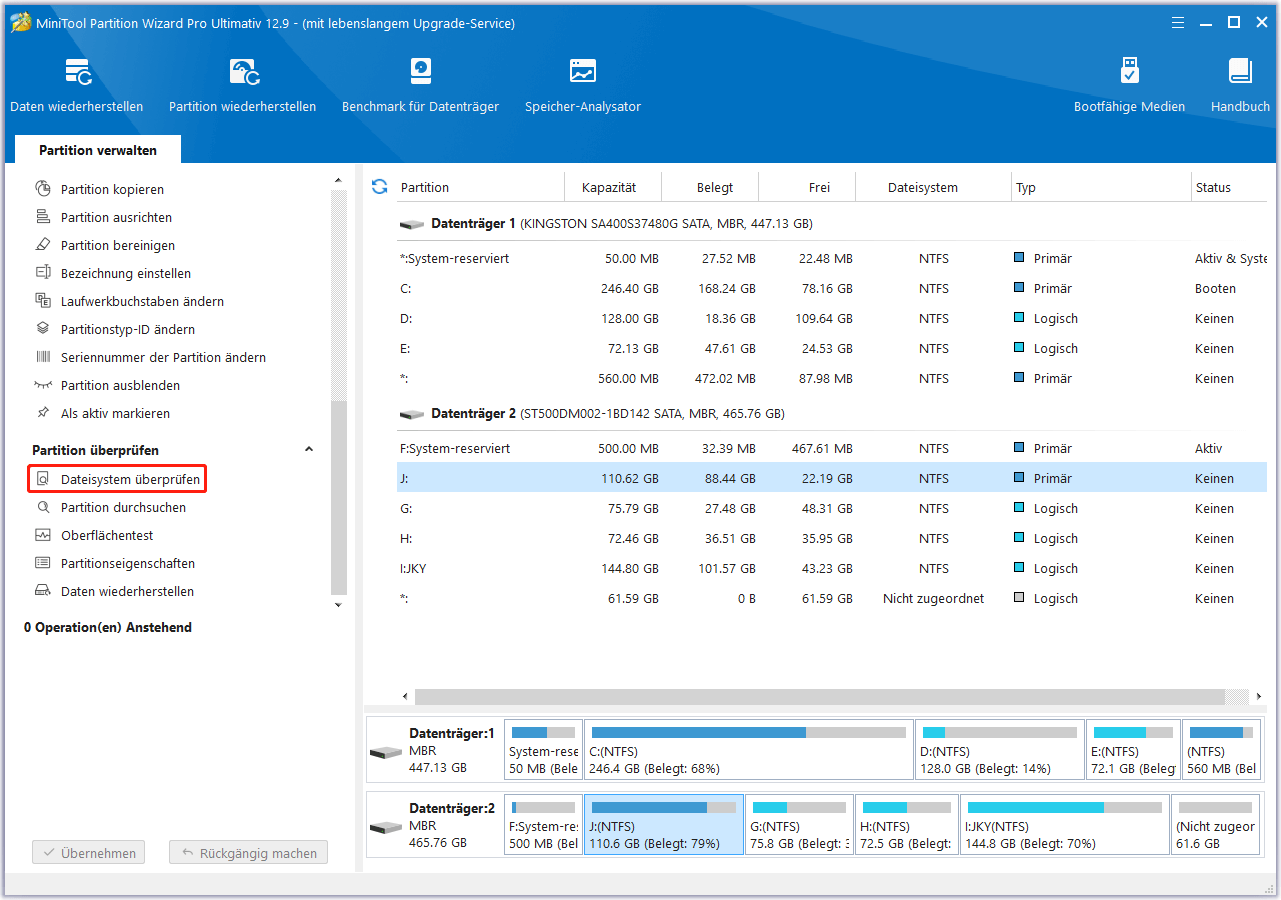Open Daten wiederherstellen in top toolbar
The height and width of the screenshot is (900, 1281).
coord(77,85)
